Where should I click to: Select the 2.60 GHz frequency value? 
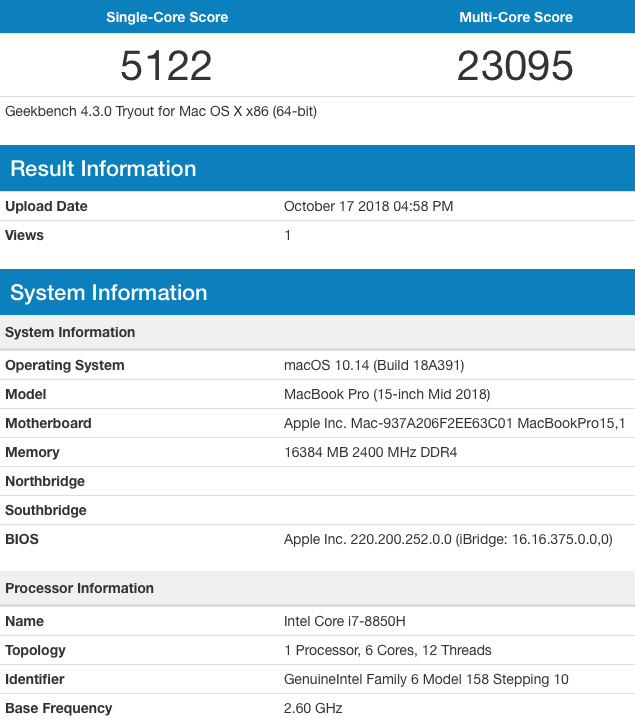313,708
